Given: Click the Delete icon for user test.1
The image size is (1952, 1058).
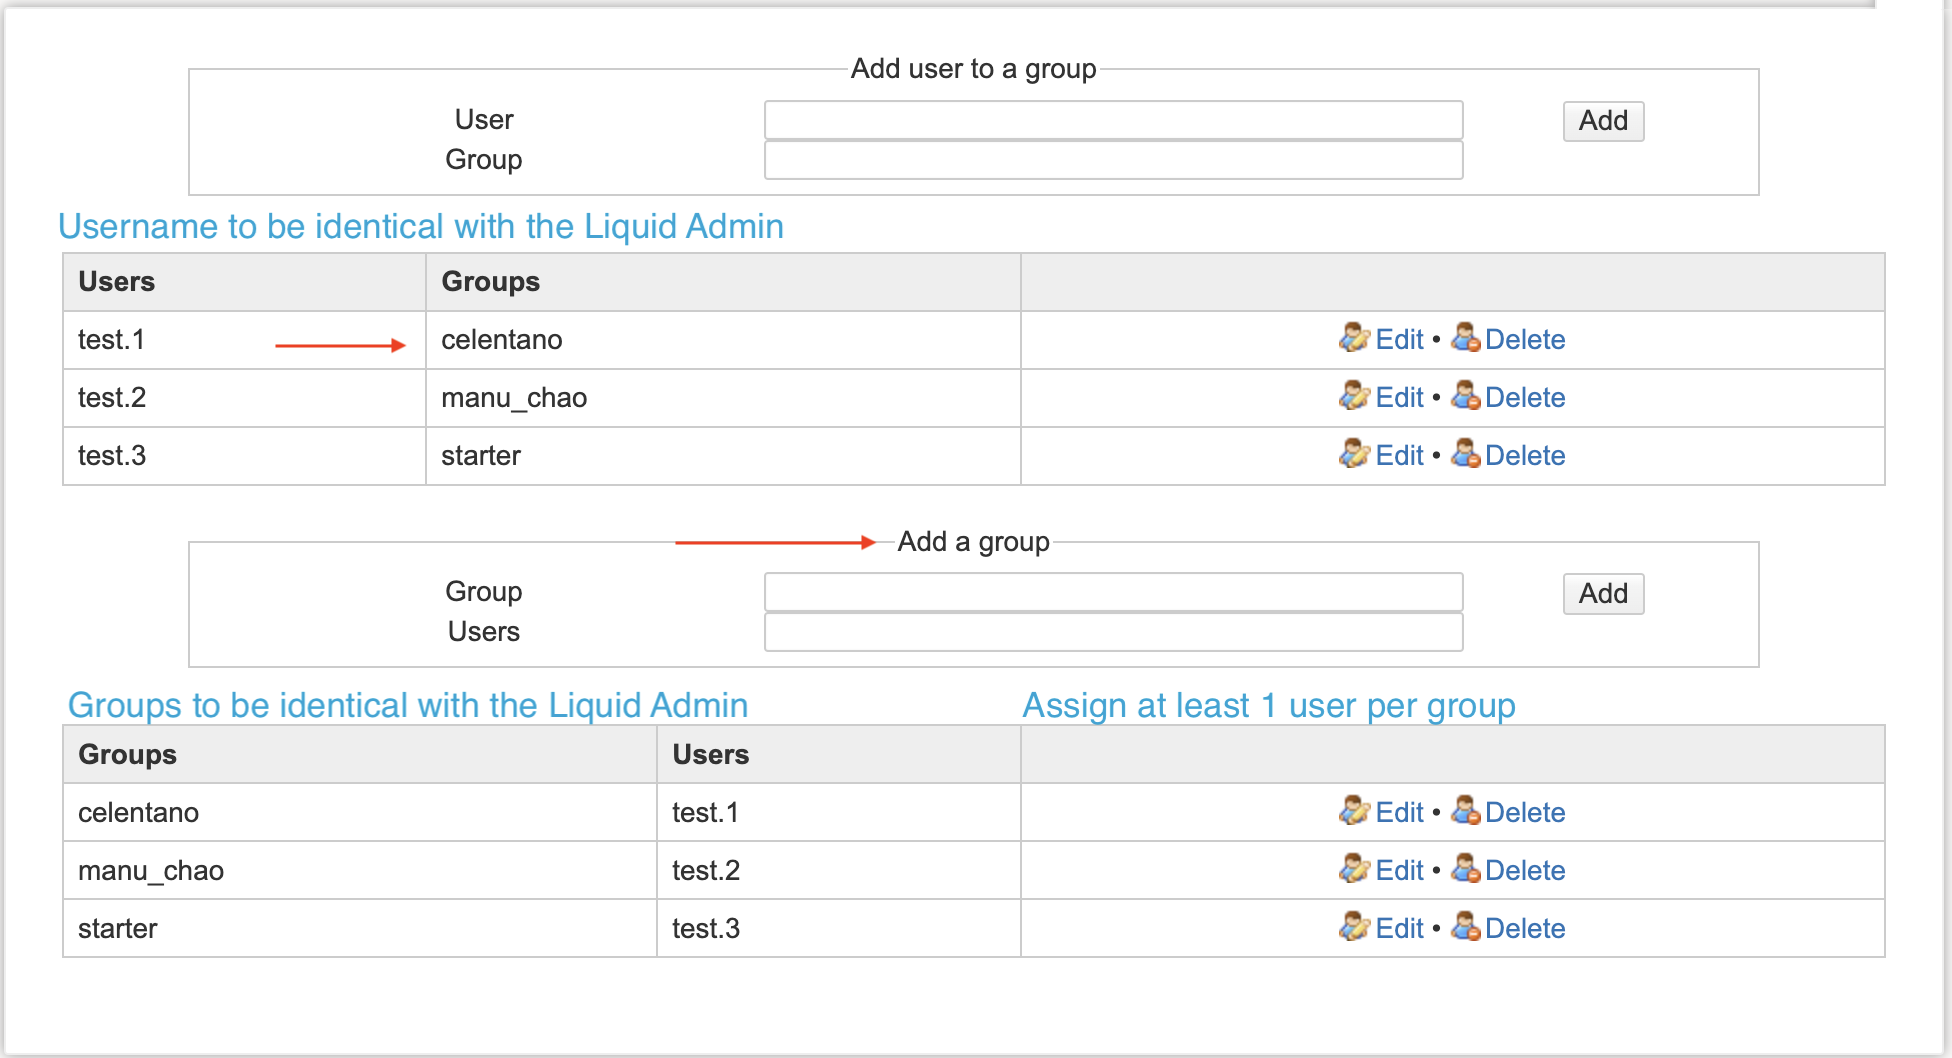Looking at the screenshot, I should [1466, 339].
